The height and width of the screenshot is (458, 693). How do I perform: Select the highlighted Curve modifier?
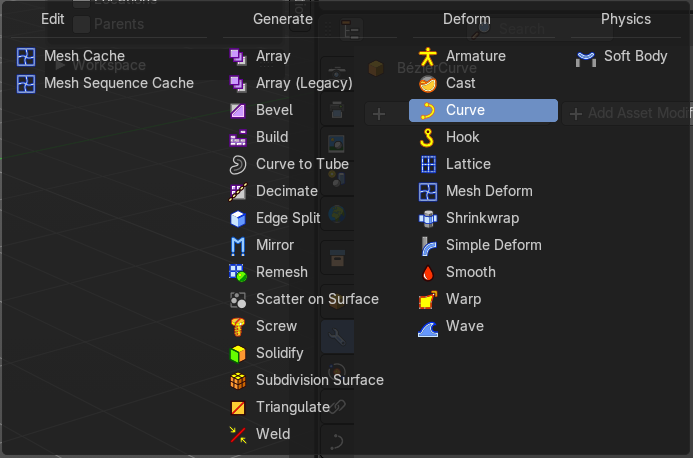[x=484, y=111]
